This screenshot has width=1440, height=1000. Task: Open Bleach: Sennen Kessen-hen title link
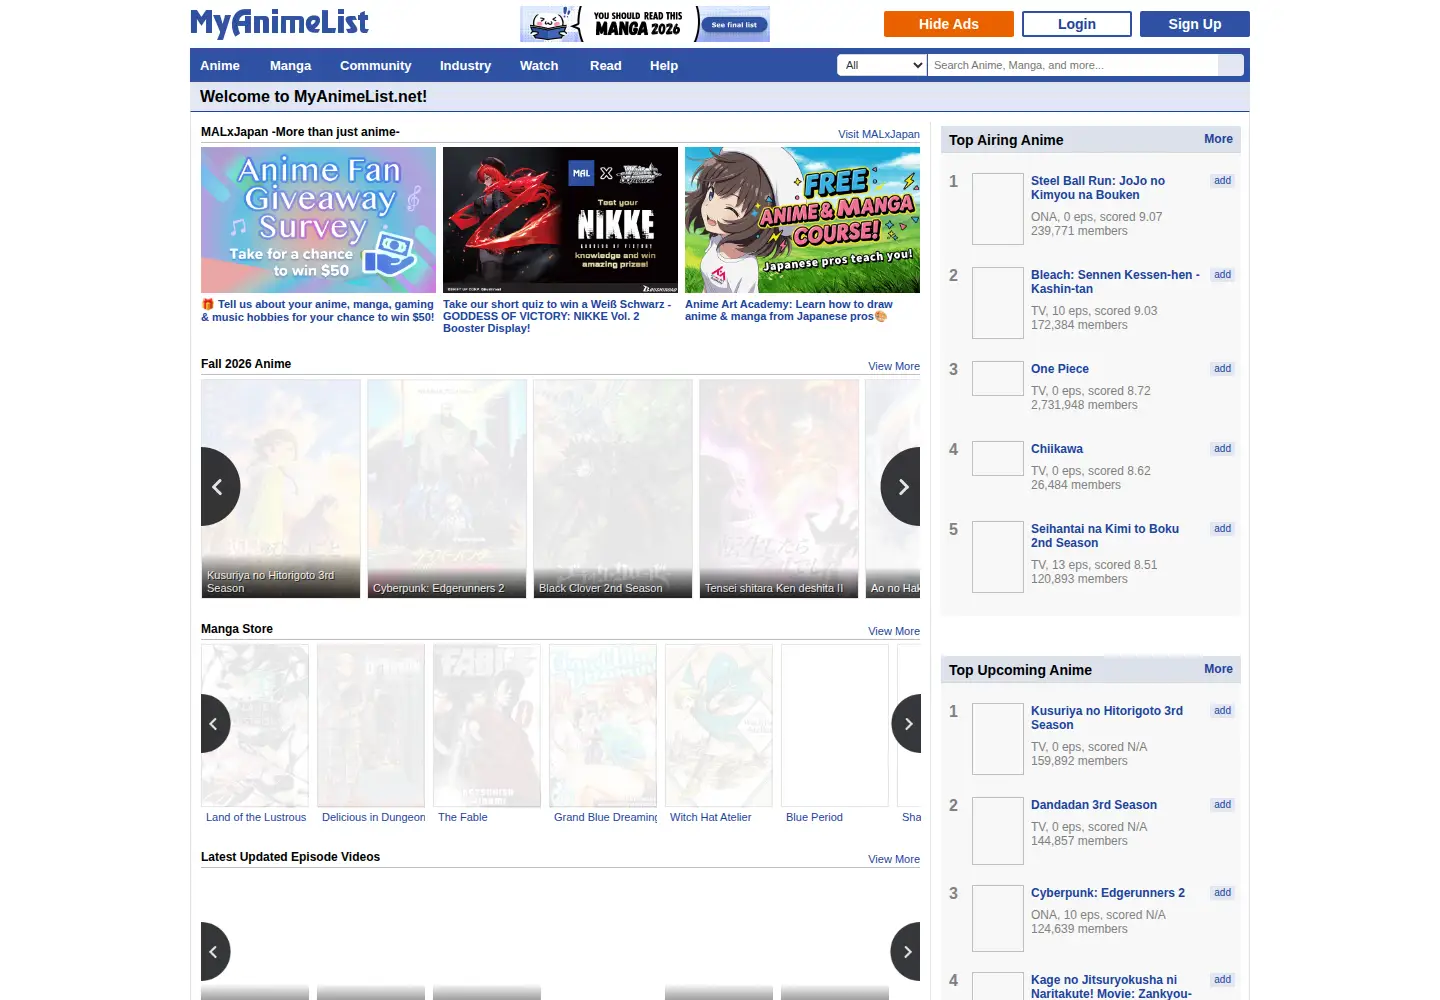coord(1115,282)
